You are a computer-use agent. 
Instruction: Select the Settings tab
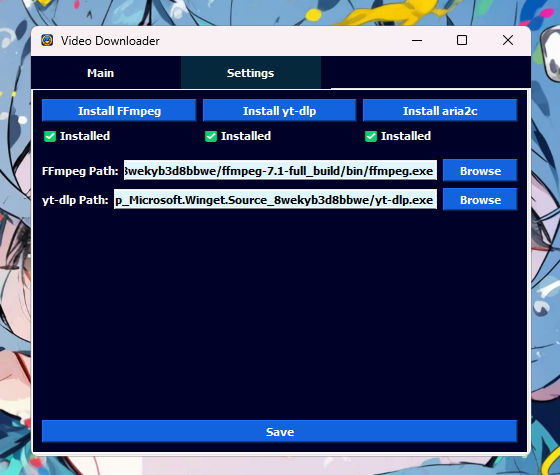click(x=251, y=73)
